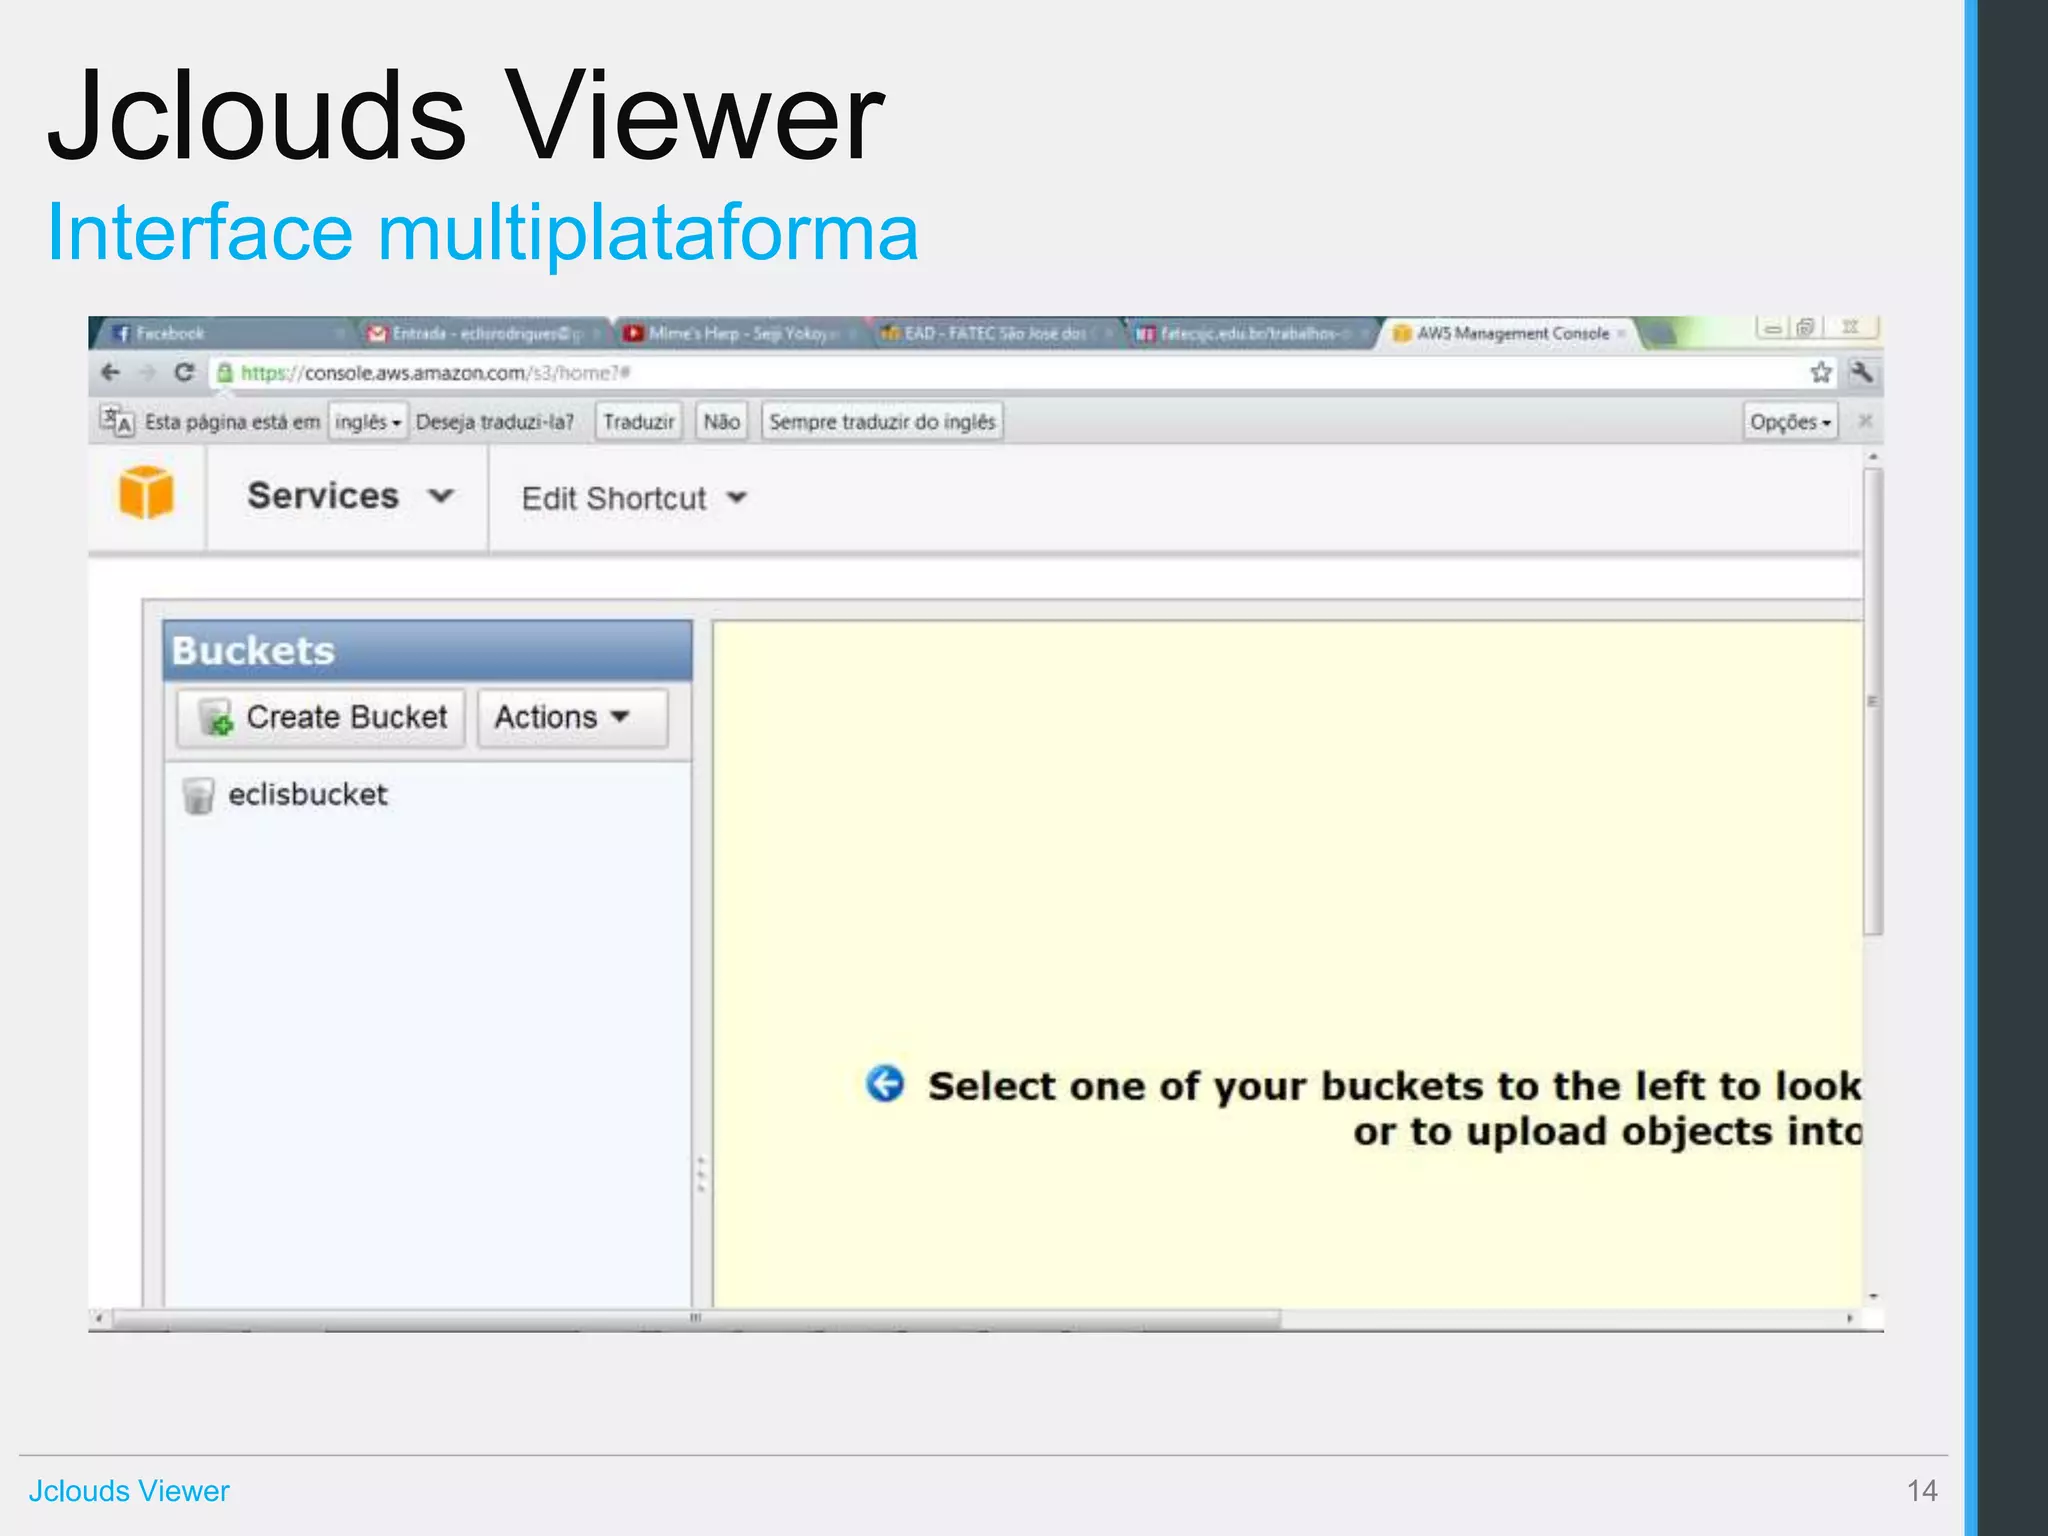Click the bookmark star icon

pyautogui.click(x=1821, y=373)
